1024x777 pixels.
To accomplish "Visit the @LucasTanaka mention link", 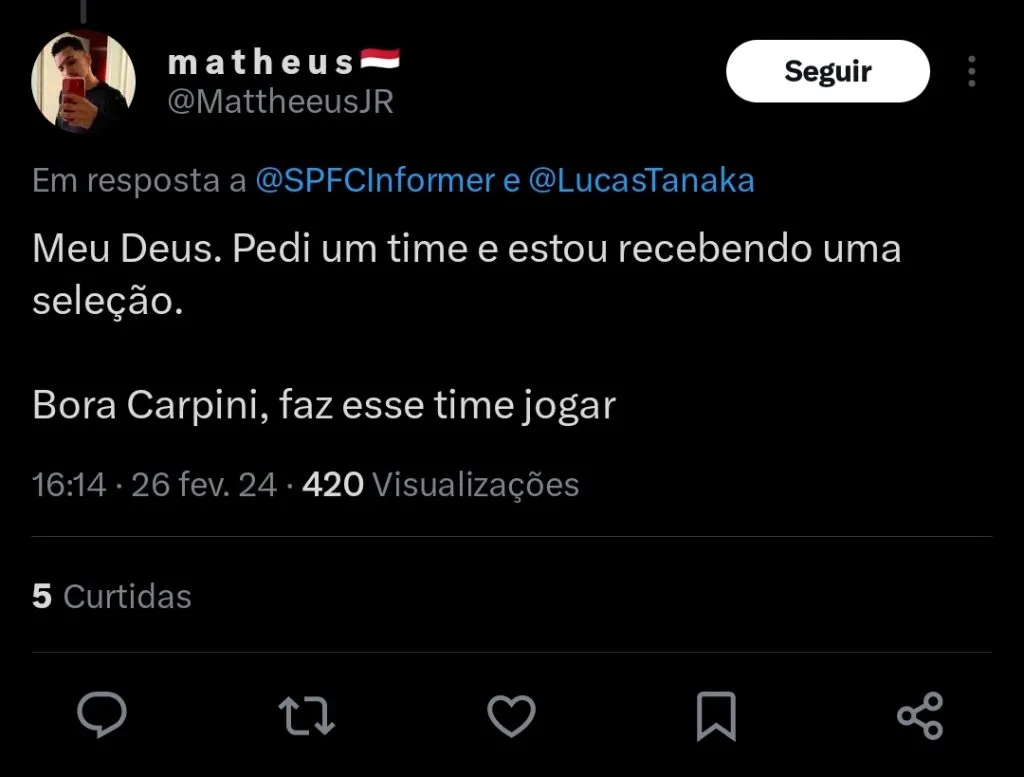I will point(641,181).
